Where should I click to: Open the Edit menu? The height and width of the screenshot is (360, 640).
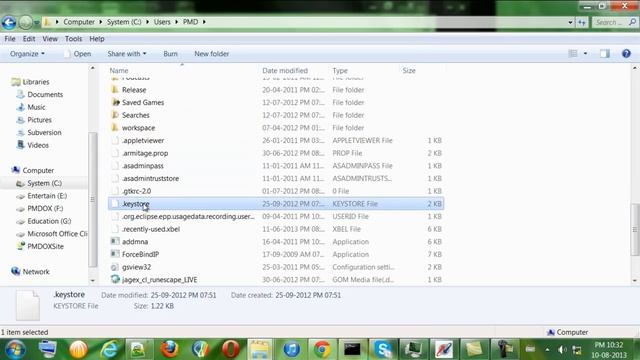point(29,39)
